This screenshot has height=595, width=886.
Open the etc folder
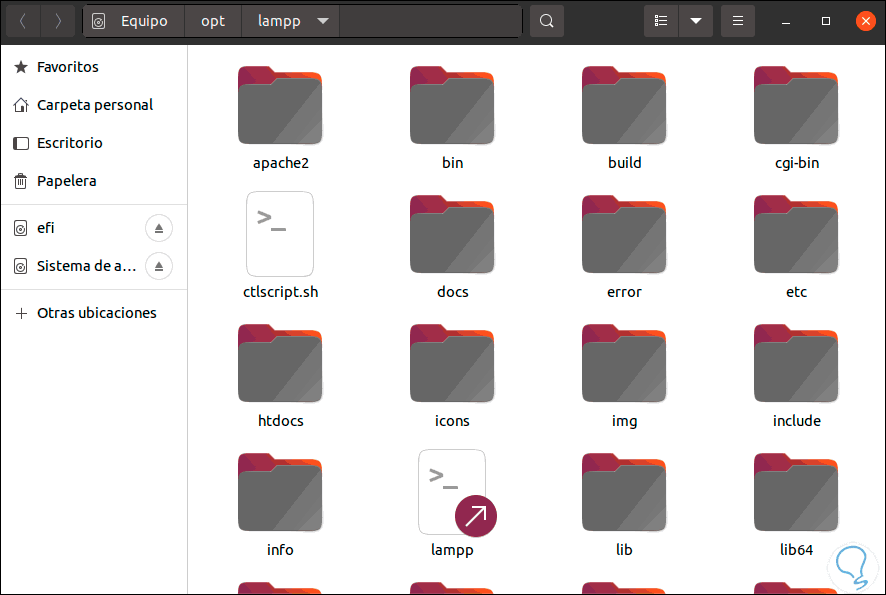[796, 234]
